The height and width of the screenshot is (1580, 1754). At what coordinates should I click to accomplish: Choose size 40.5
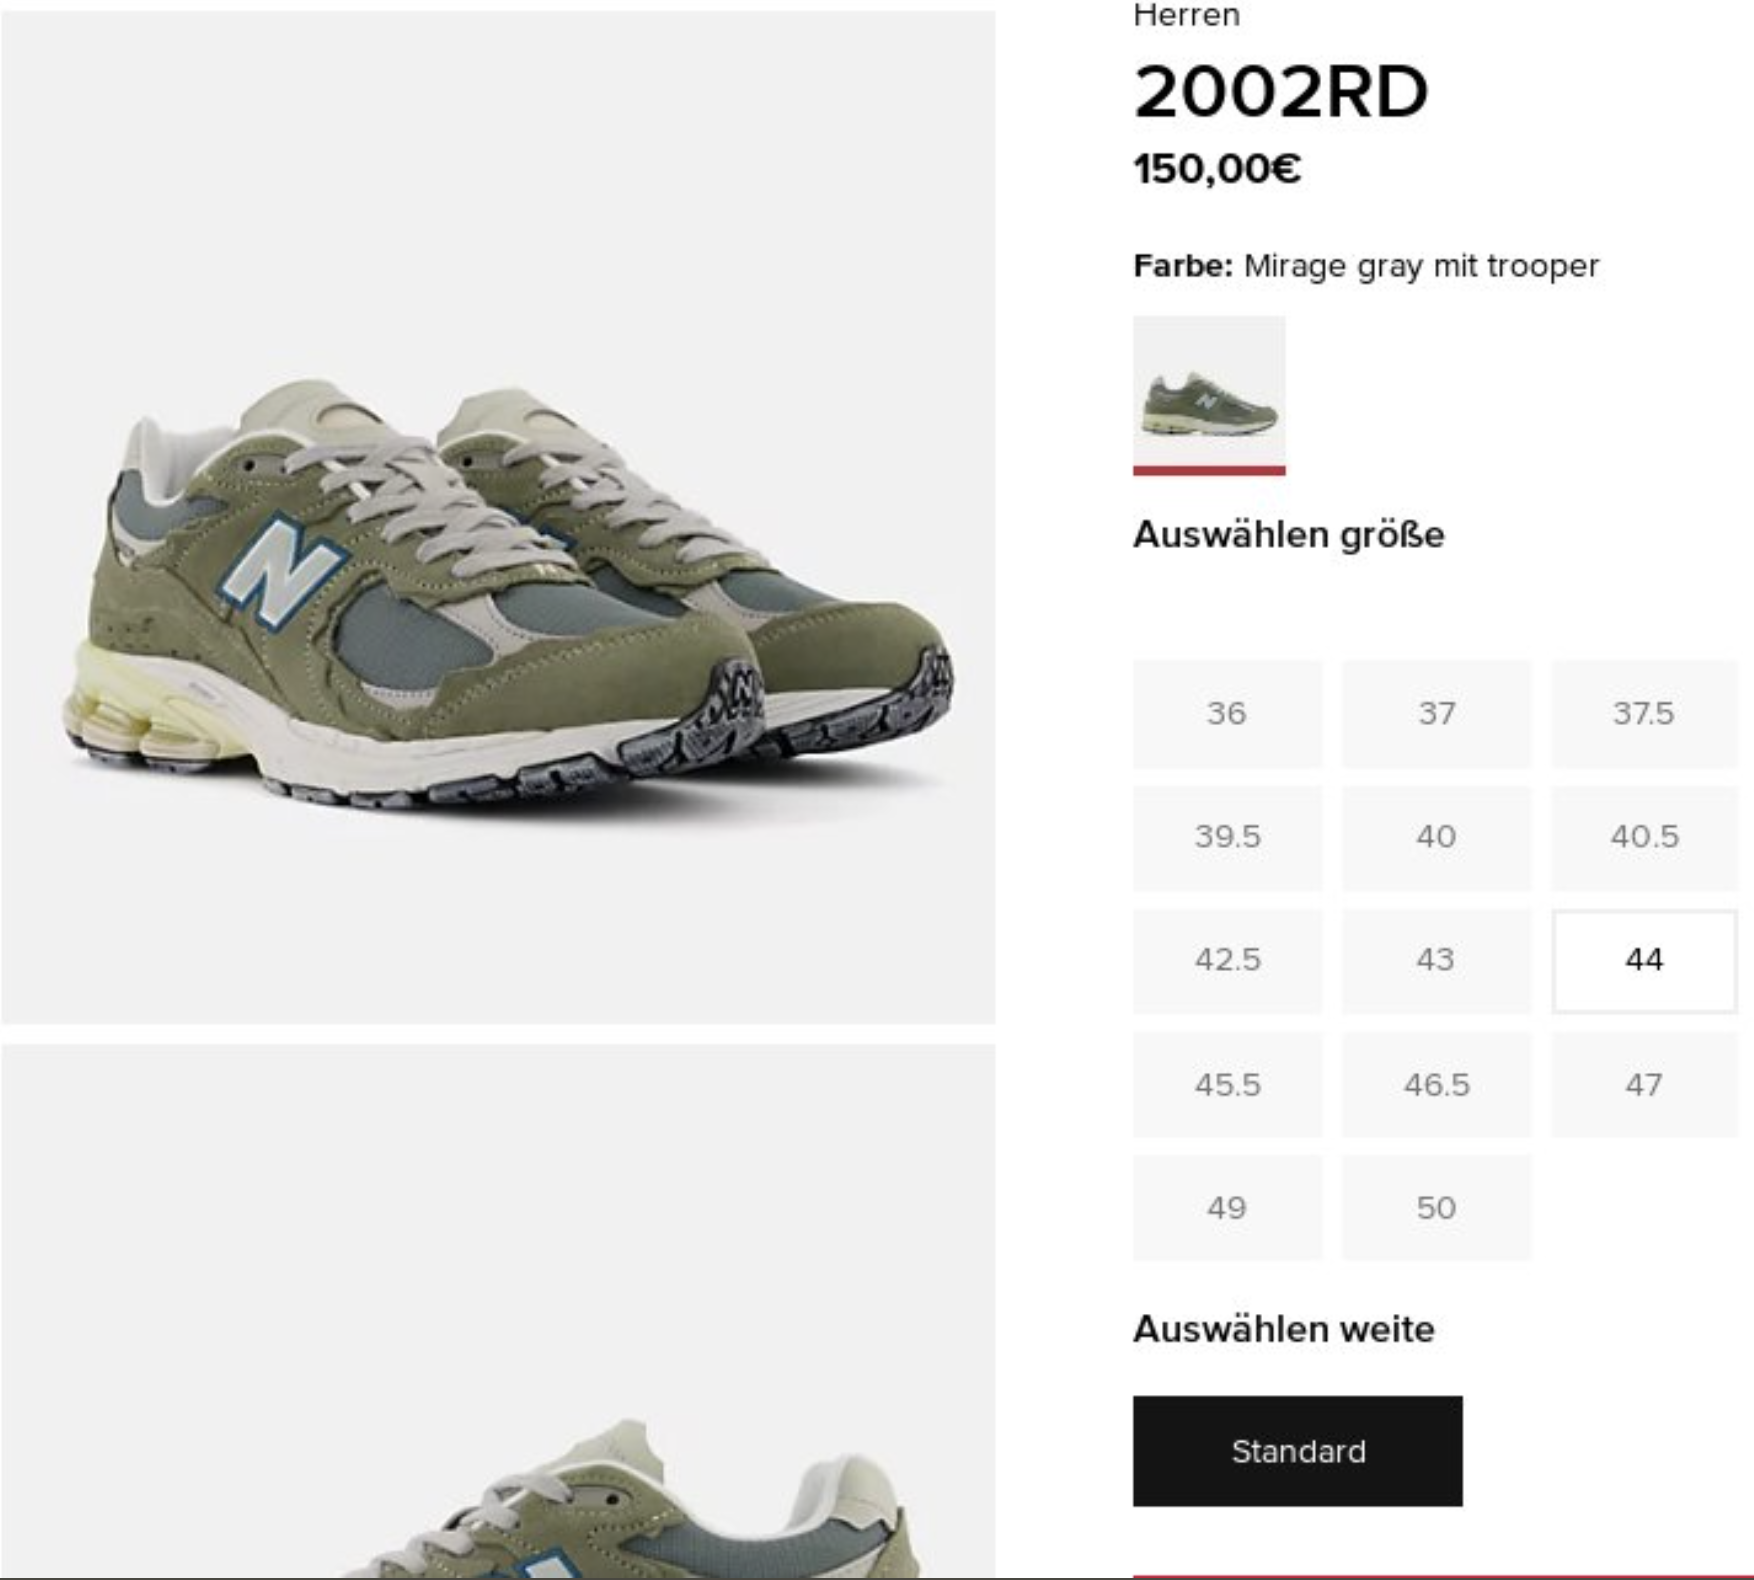click(1644, 837)
